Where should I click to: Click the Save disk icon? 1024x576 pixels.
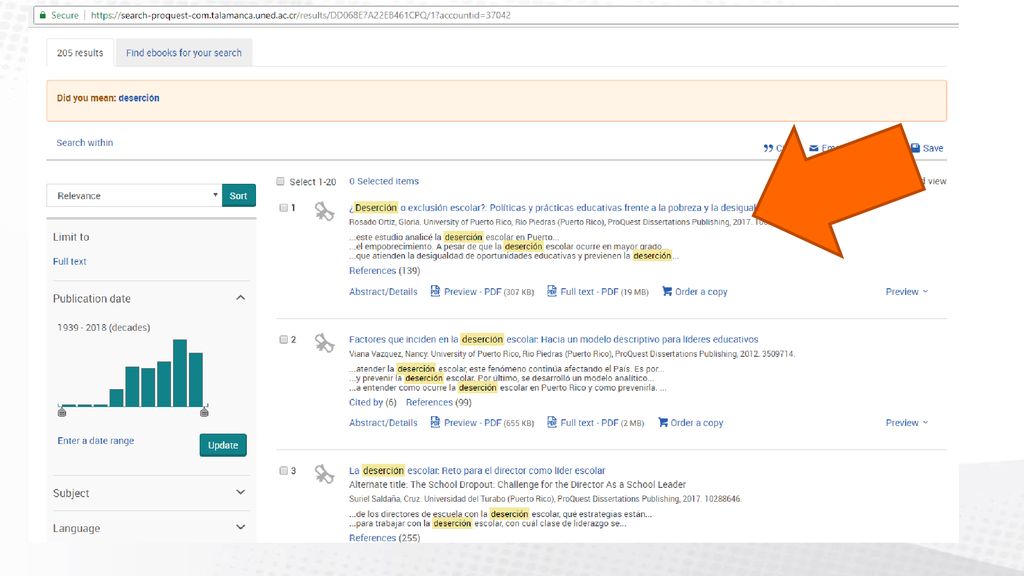[916, 148]
